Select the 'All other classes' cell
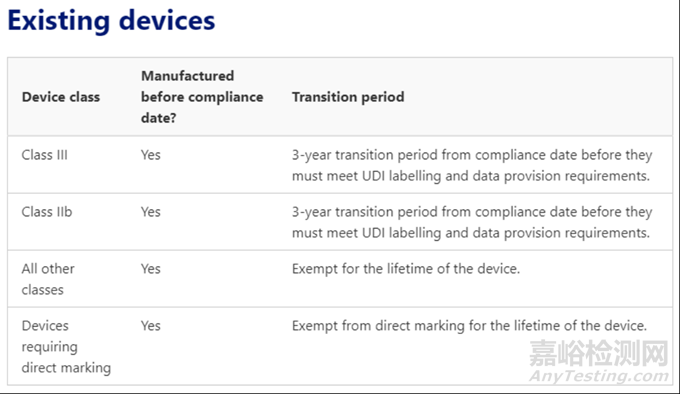 48,279
